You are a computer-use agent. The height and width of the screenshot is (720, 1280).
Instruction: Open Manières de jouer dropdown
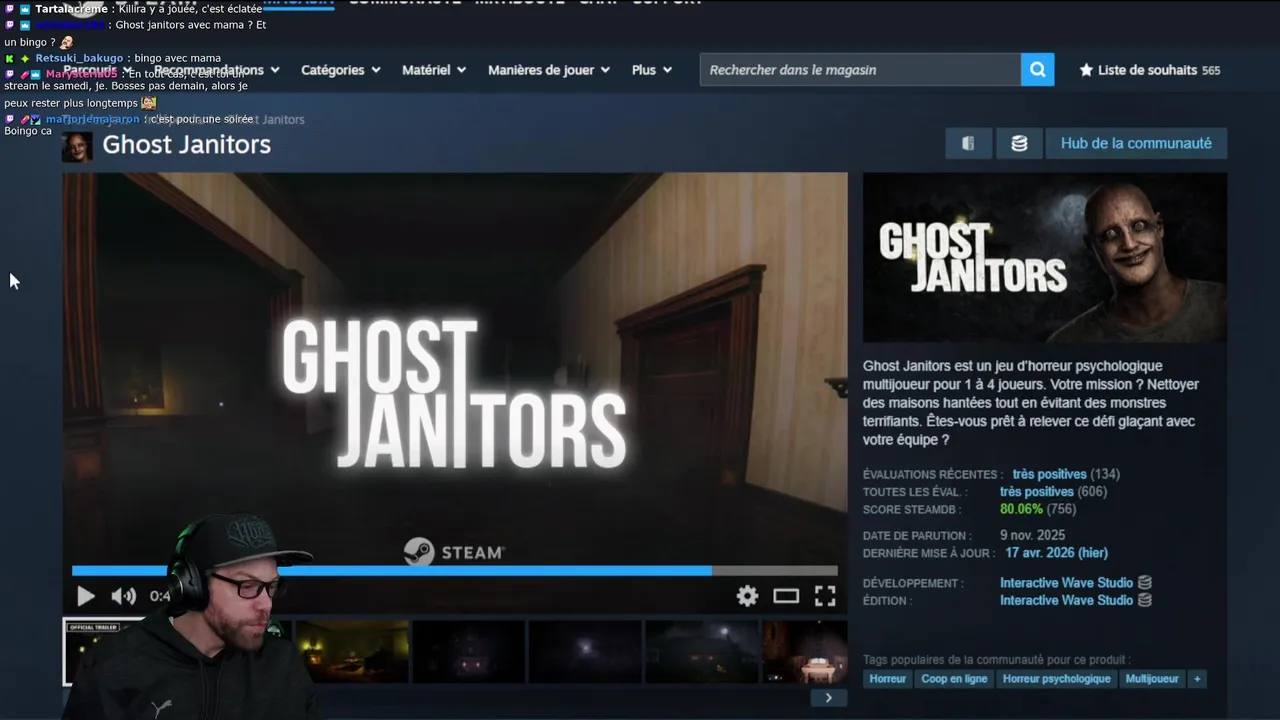coord(550,70)
